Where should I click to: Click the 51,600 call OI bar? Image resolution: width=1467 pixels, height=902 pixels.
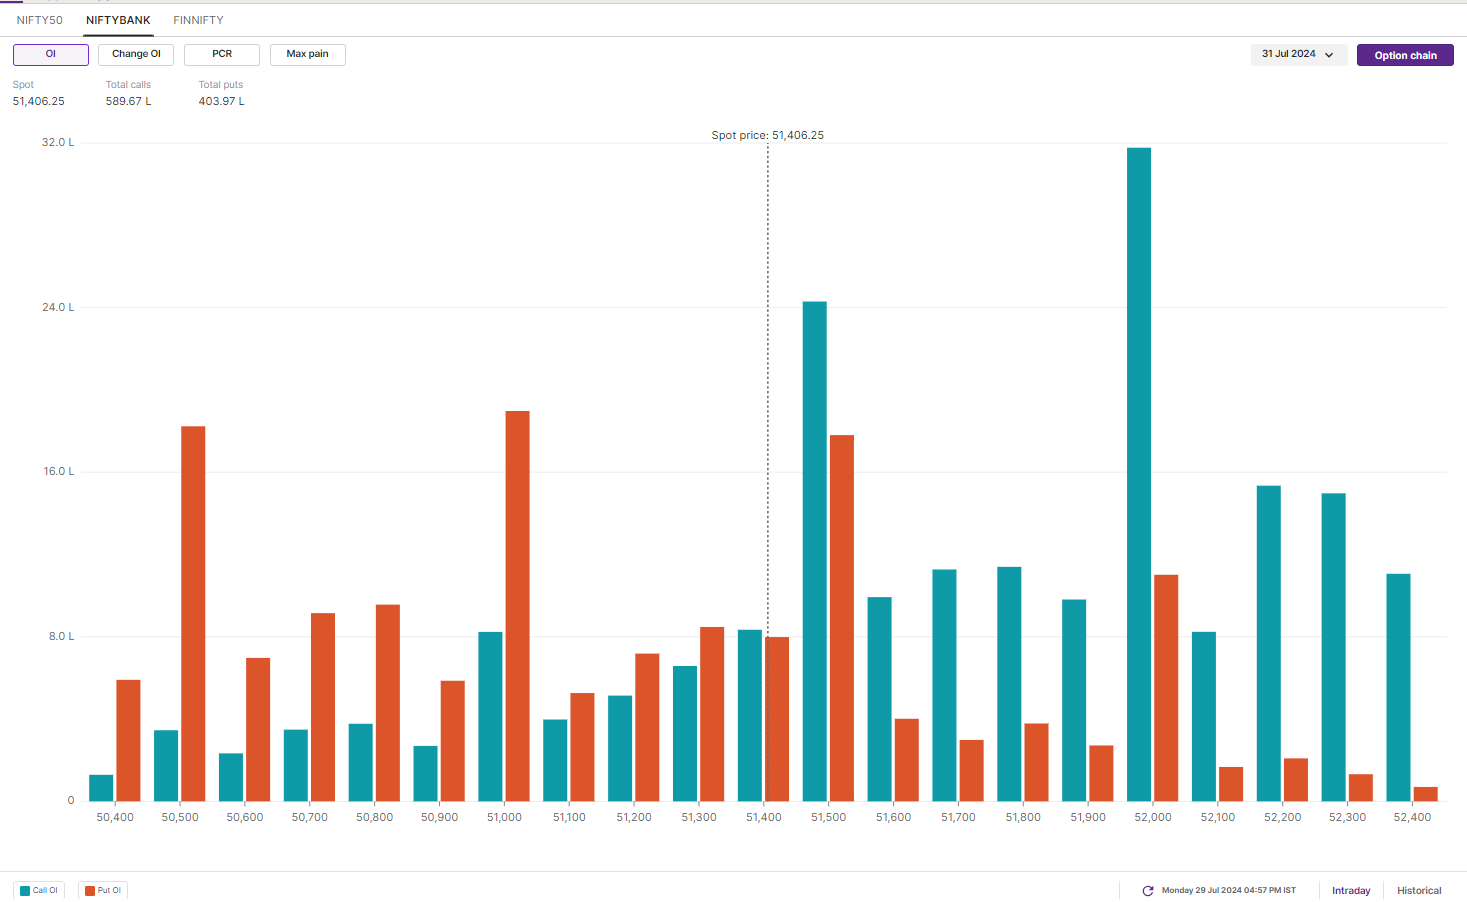[879, 699]
